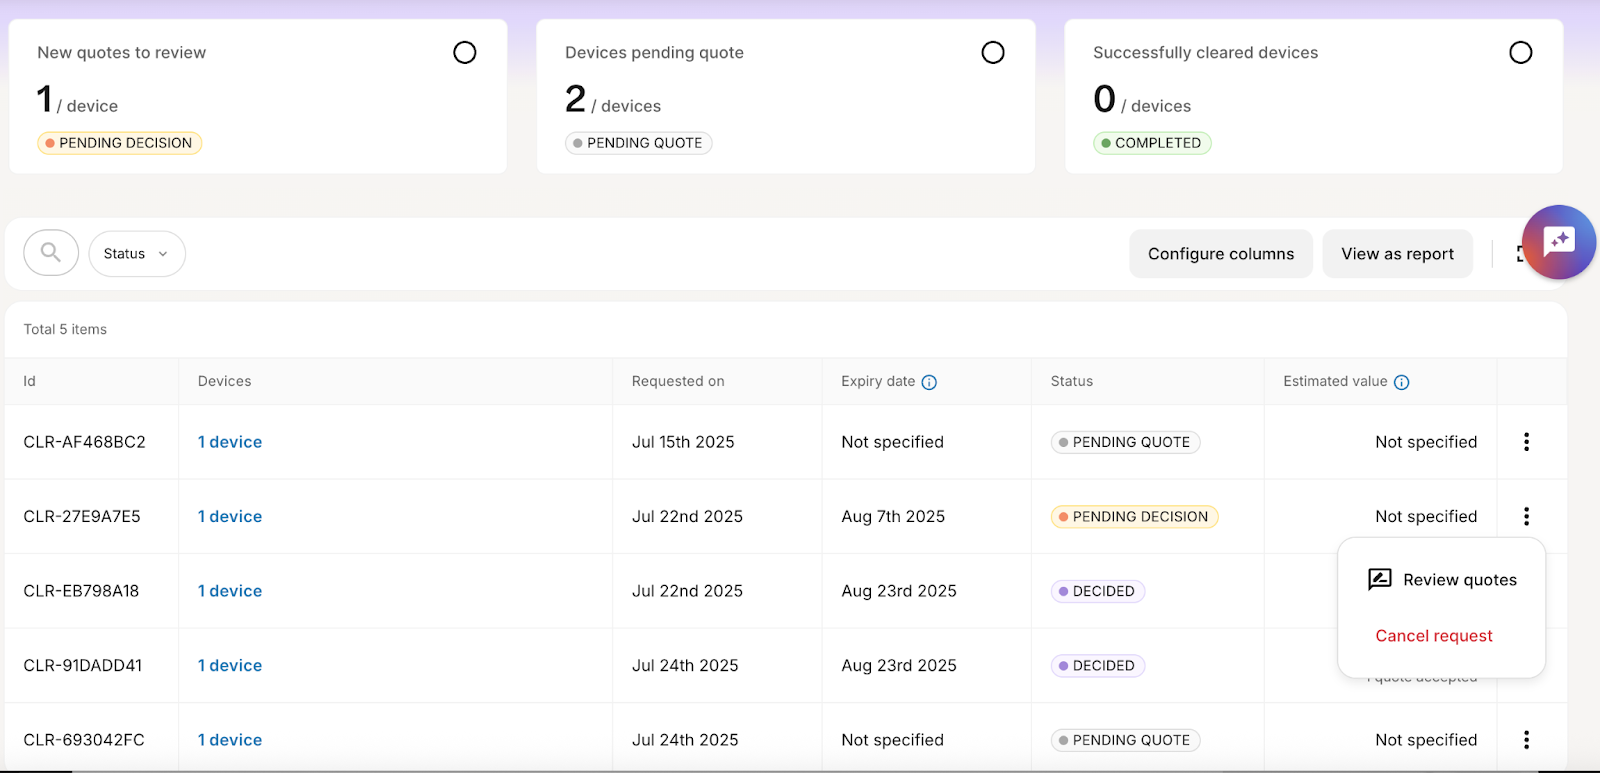Open the 1 device link for CLR-EB798A18
Image resolution: width=1600 pixels, height=773 pixels.
pos(230,591)
